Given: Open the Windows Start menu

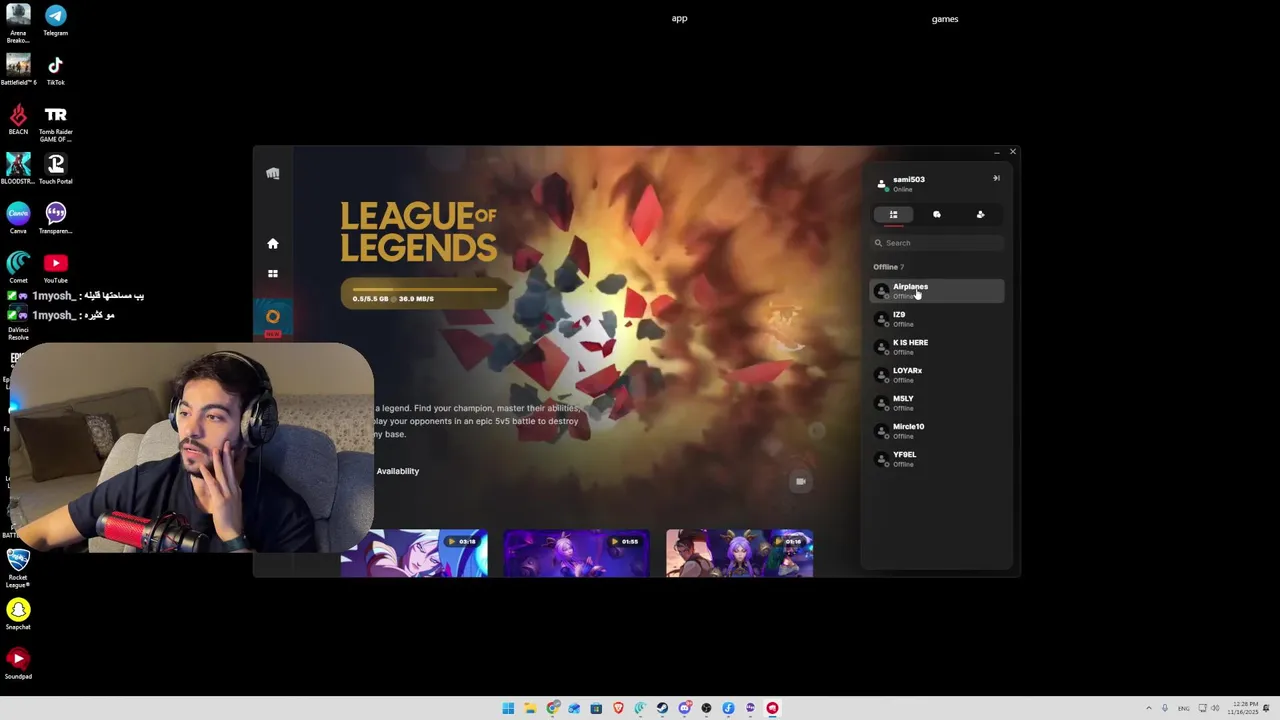Looking at the screenshot, I should (x=508, y=708).
